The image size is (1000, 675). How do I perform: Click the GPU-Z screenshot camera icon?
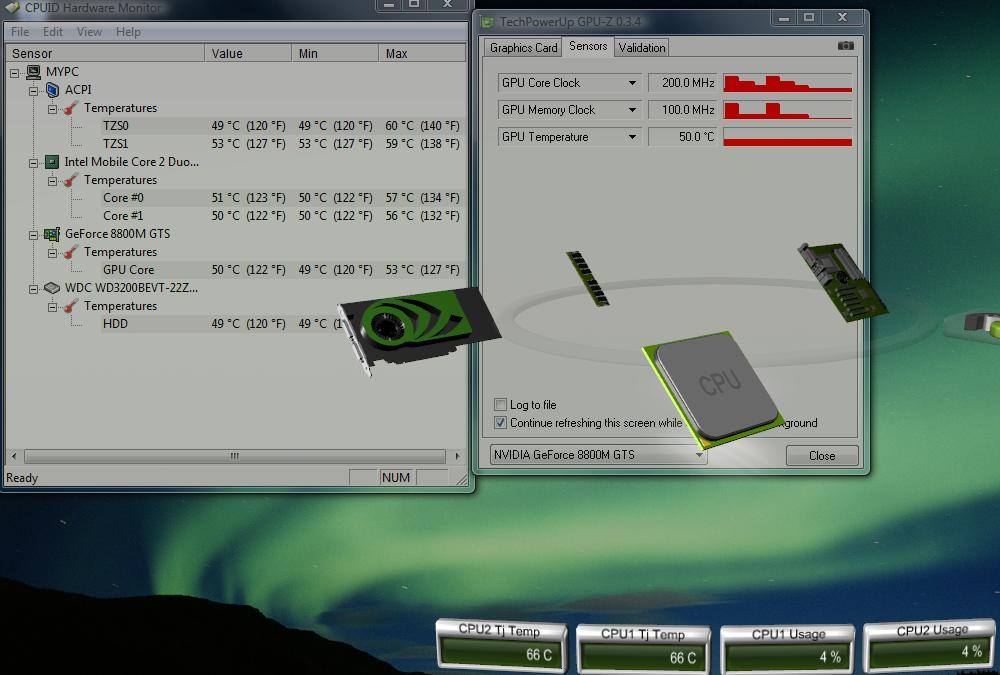(846, 46)
